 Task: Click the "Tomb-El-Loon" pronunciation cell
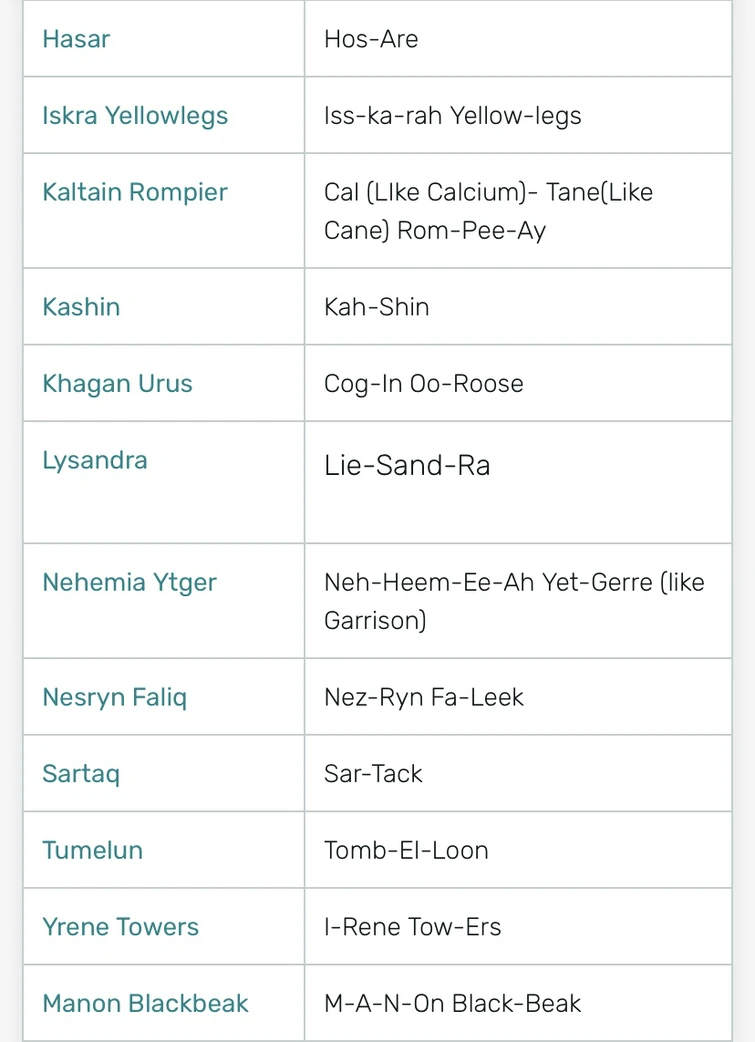(406, 850)
